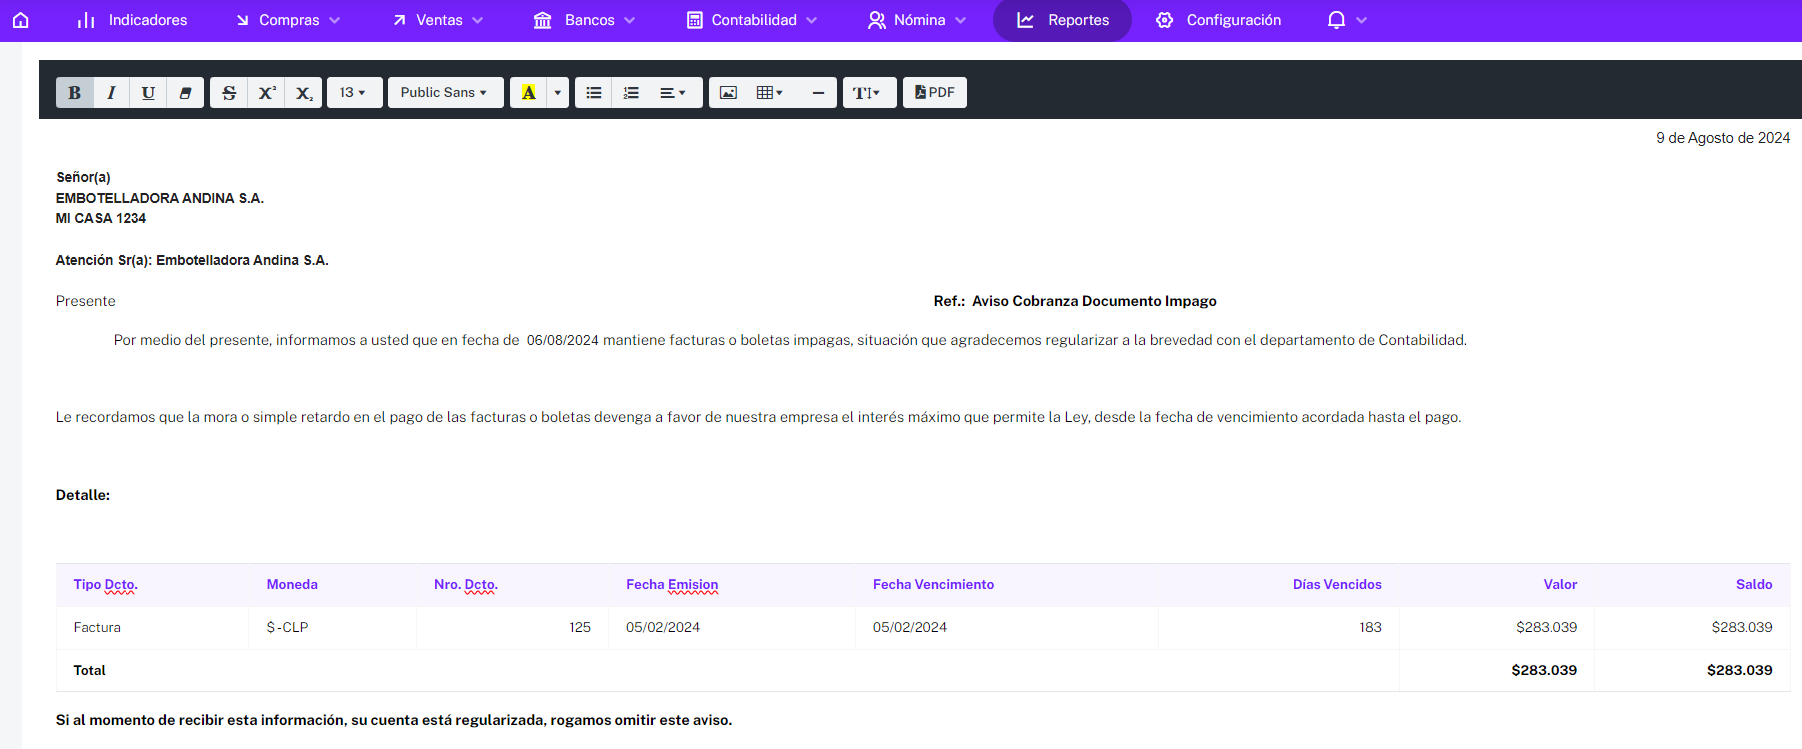The height and width of the screenshot is (749, 1802).
Task: Open the Contabilidad menu
Action: click(752, 20)
